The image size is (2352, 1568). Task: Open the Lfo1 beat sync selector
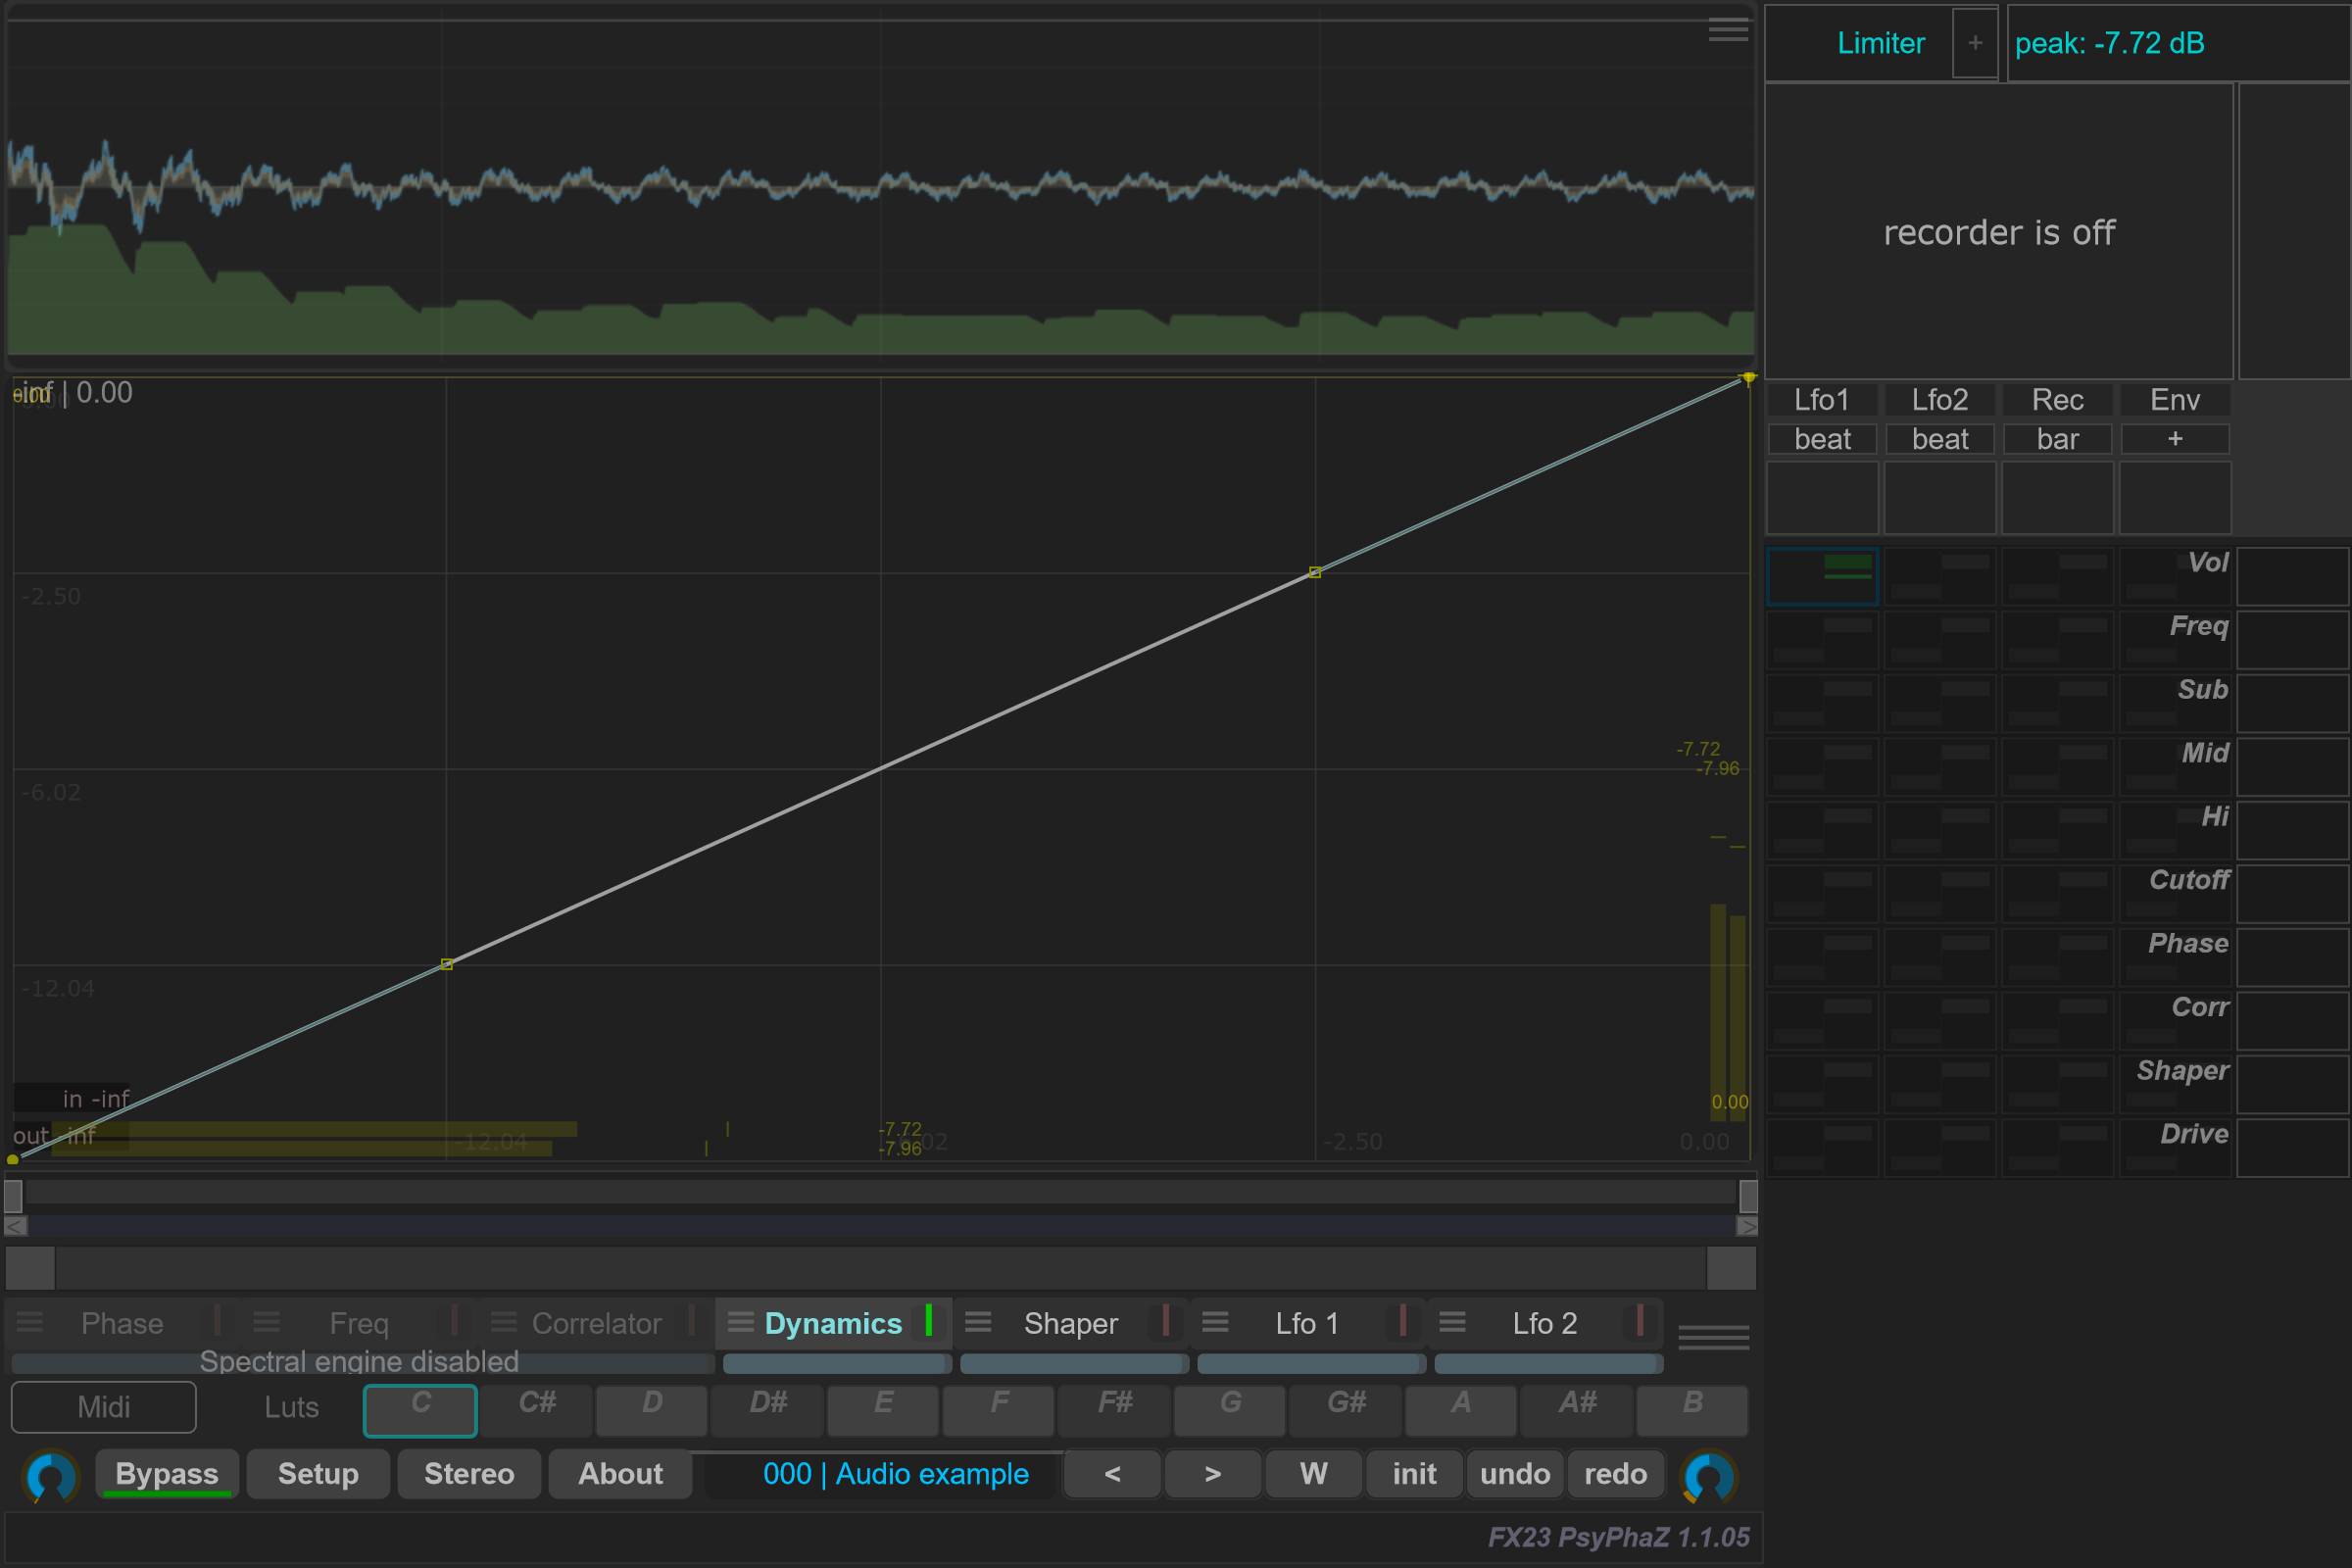(1822, 439)
